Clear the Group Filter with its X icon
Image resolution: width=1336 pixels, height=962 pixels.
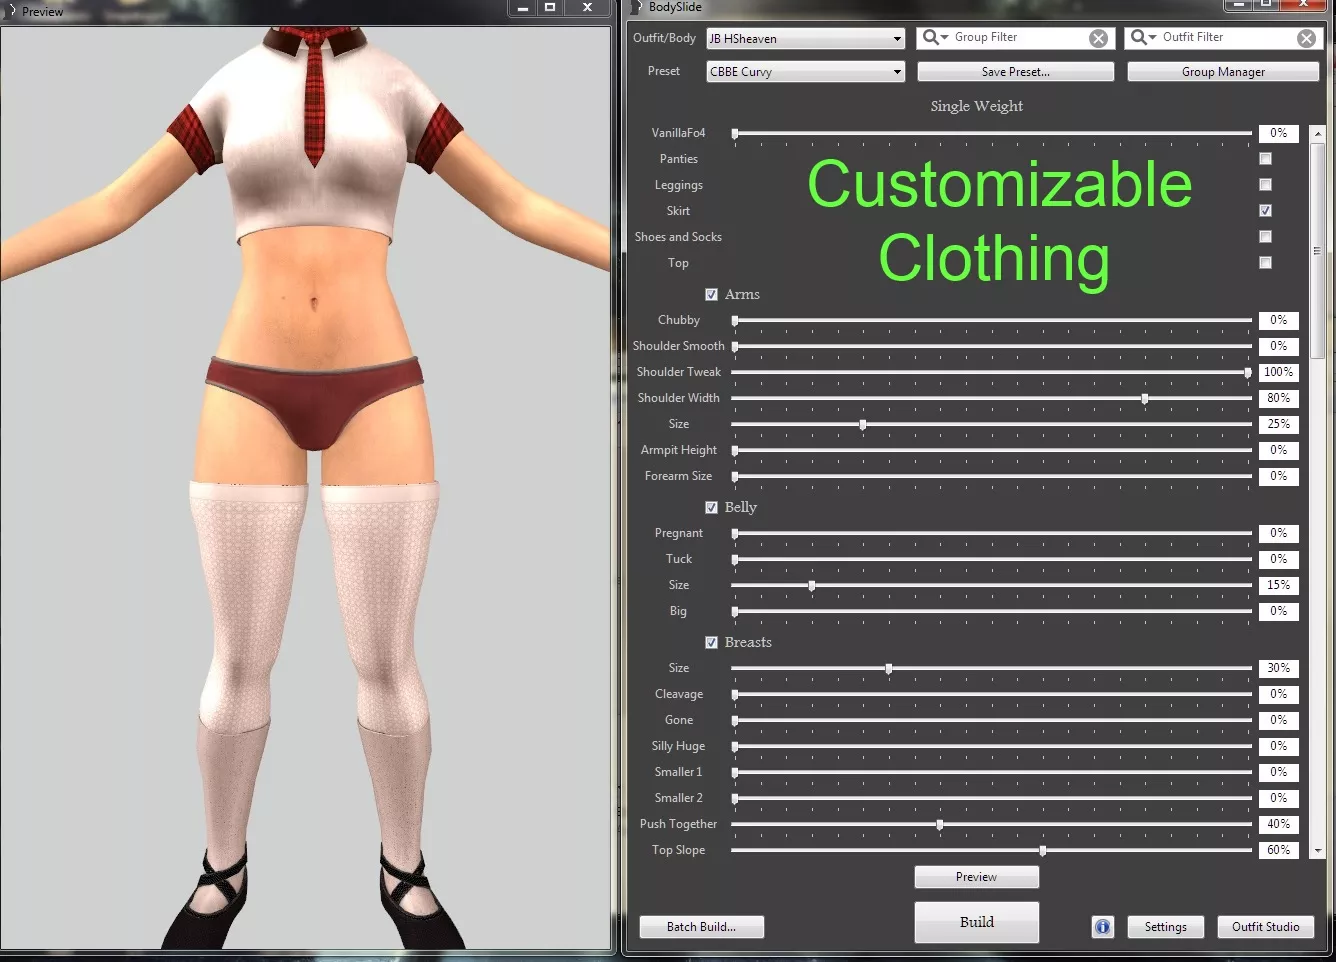1098,38
